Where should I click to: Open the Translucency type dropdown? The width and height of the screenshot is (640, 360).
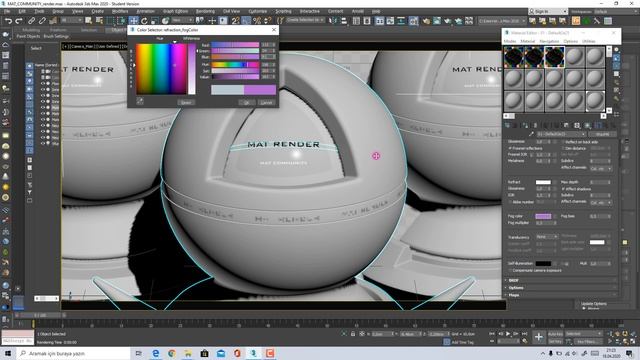pos(547,237)
